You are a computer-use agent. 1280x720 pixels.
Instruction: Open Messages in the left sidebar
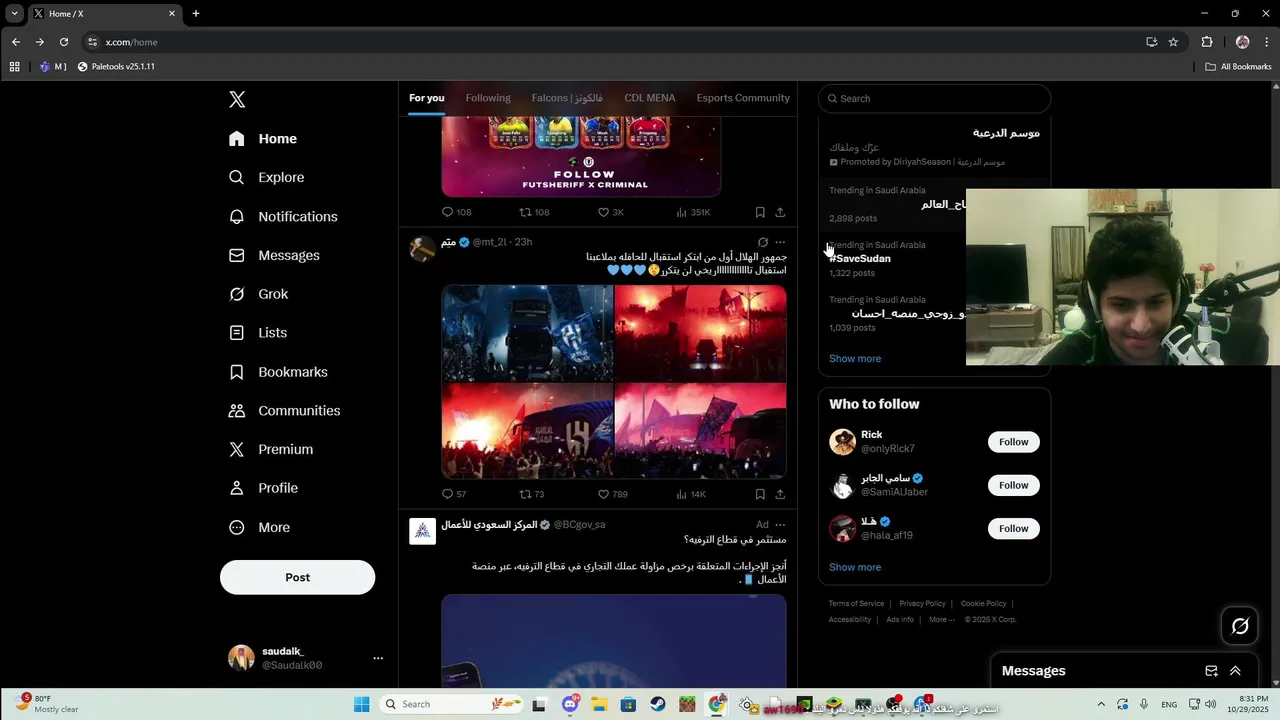tap(274, 256)
